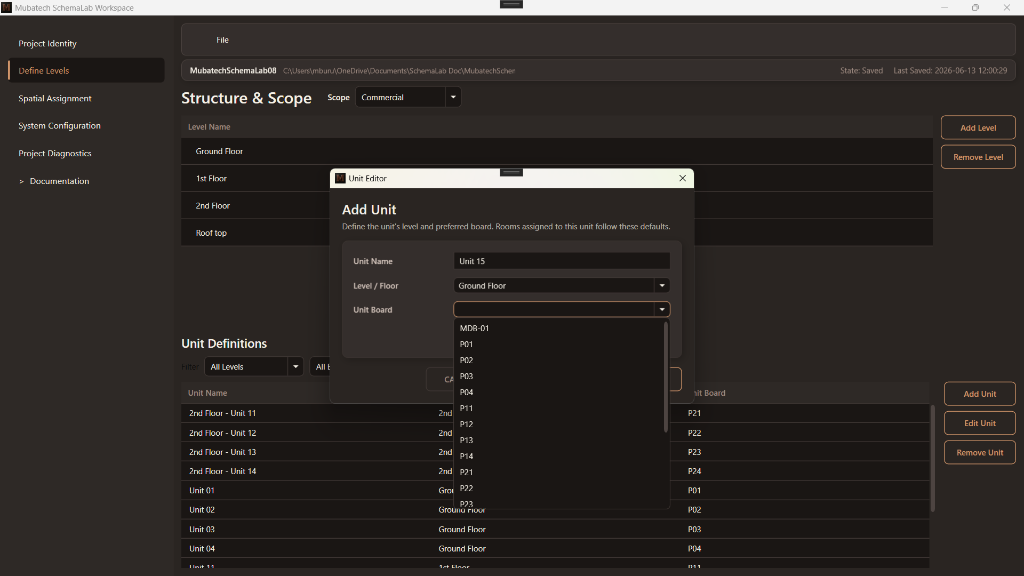Choose P21 from Unit Board dropdown list
The height and width of the screenshot is (576, 1024).
pos(559,472)
